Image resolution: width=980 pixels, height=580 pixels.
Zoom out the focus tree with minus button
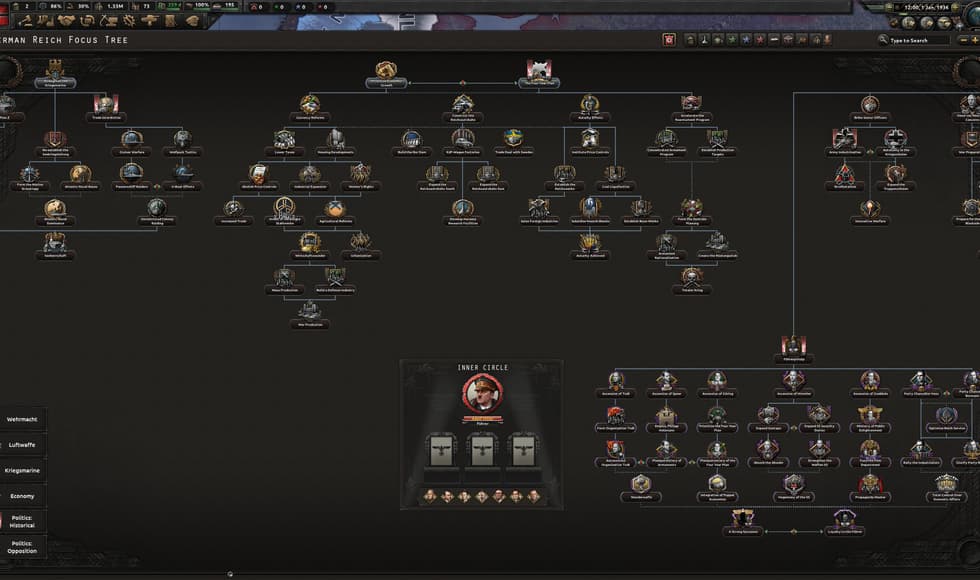click(x=963, y=40)
